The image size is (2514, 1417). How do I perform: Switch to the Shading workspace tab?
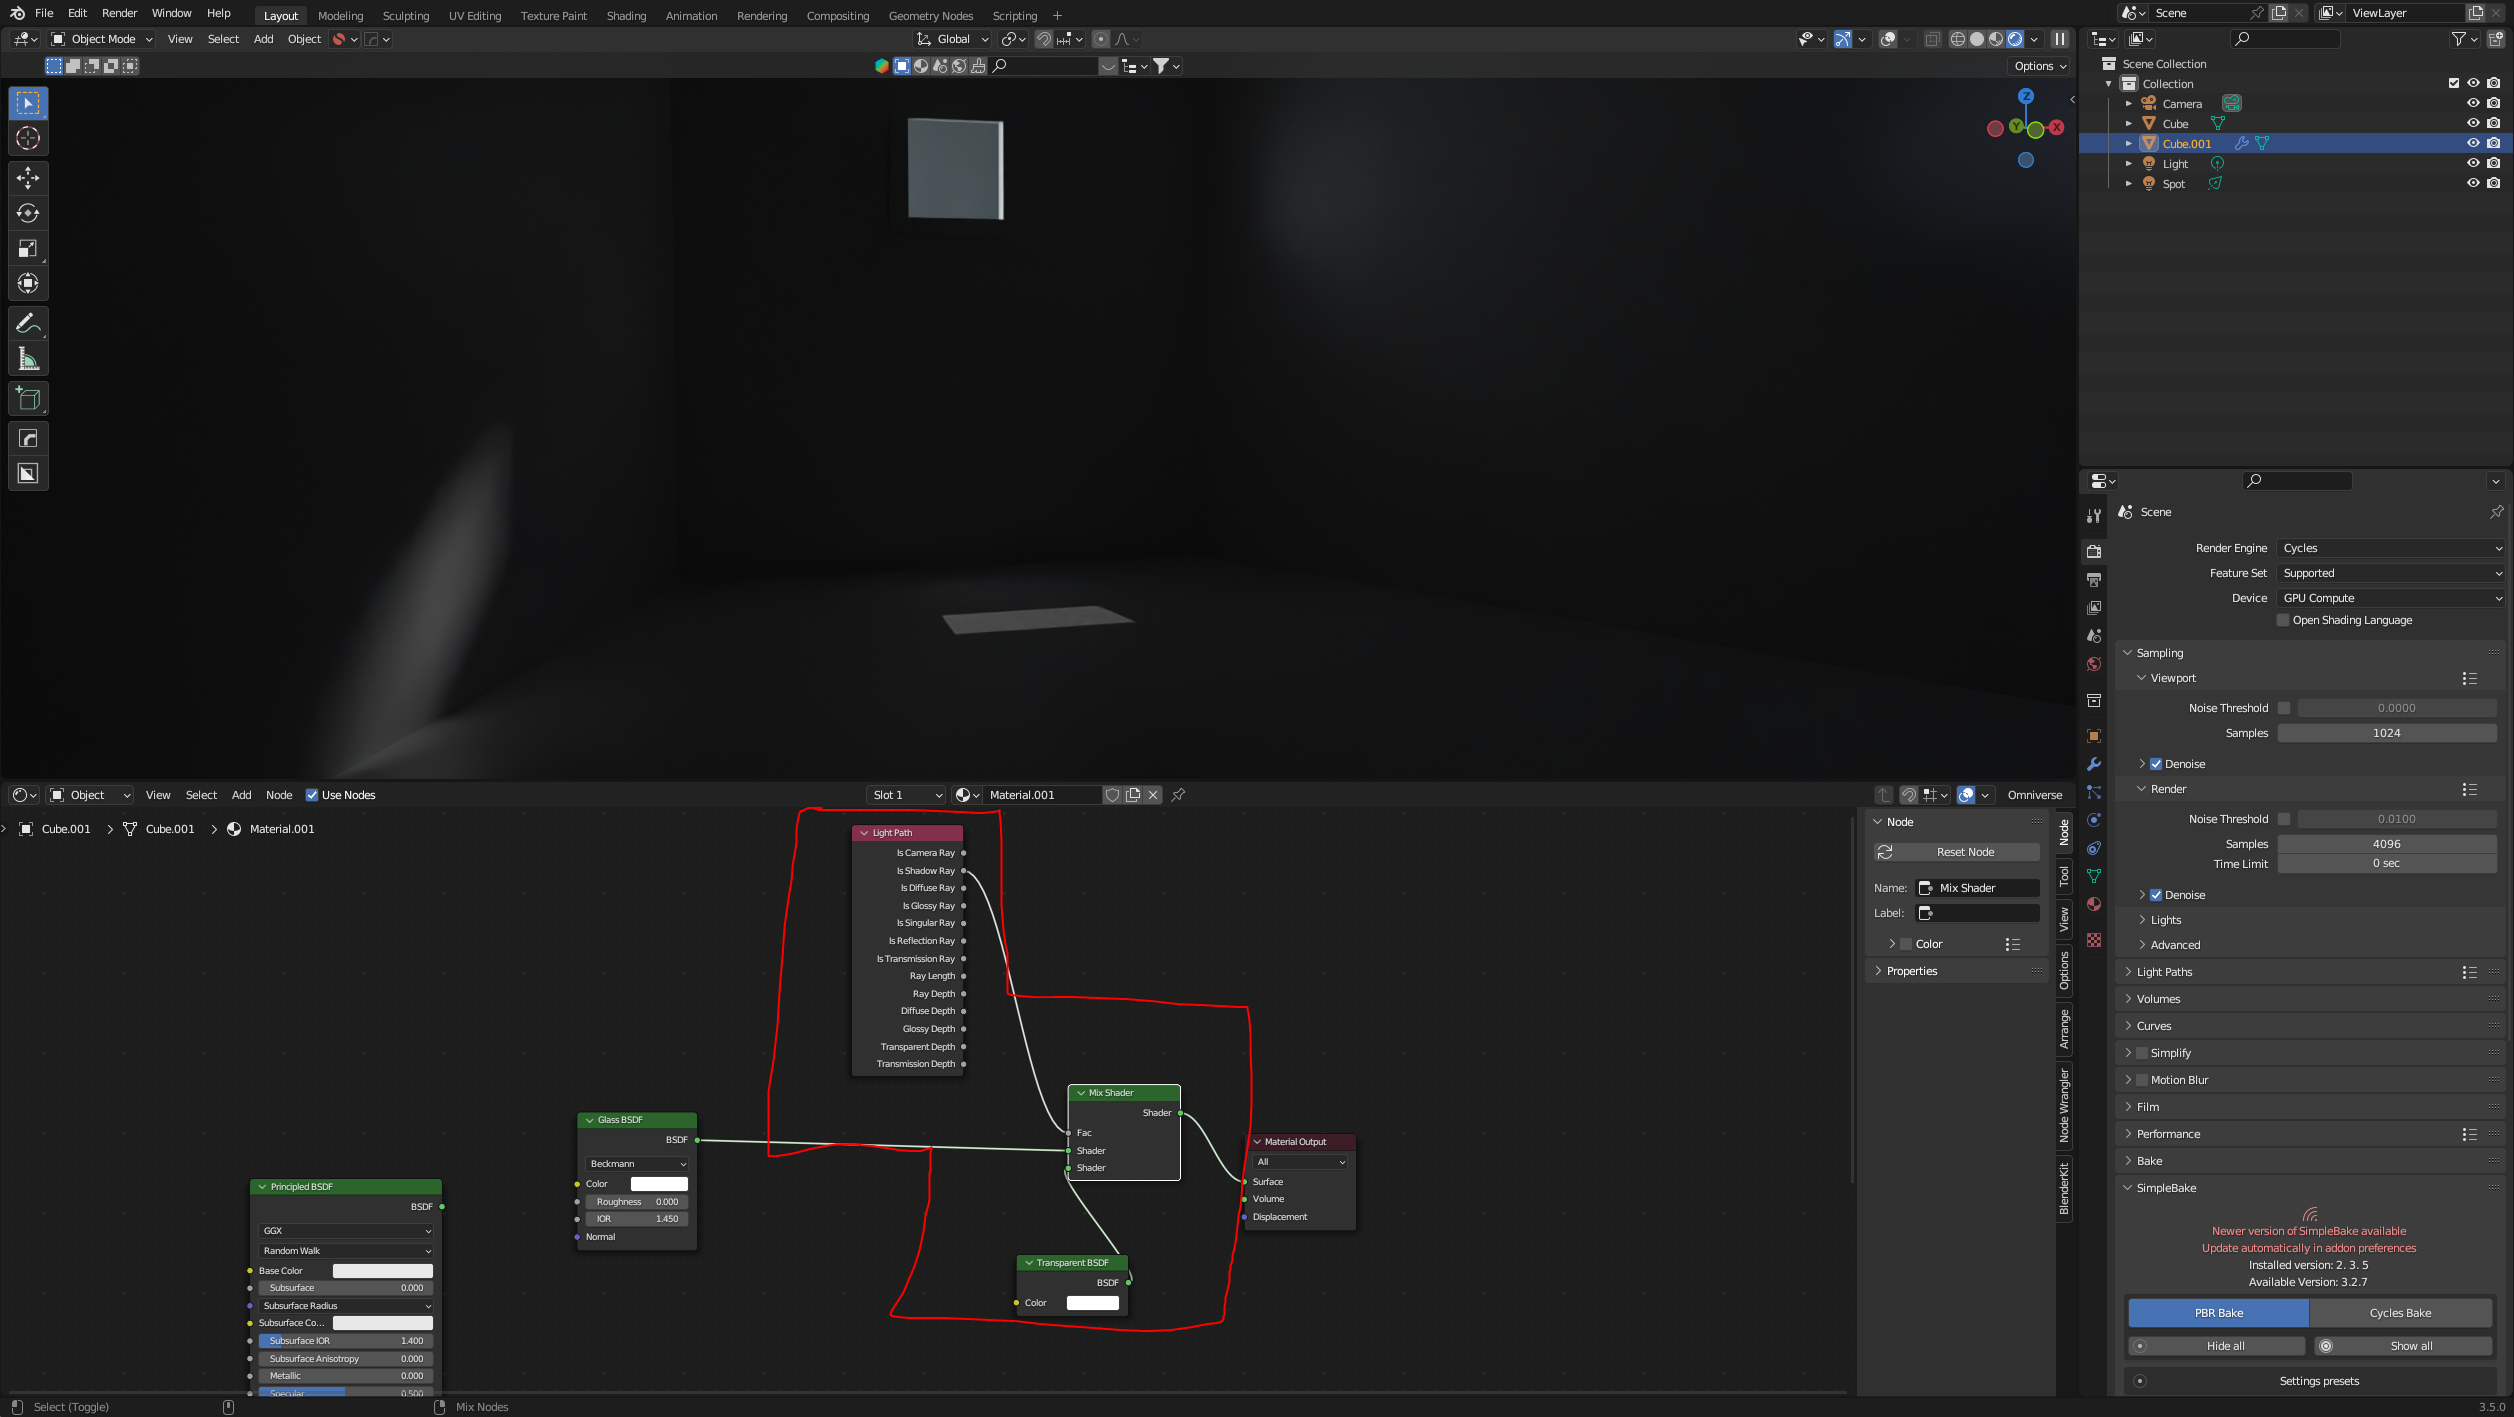pyautogui.click(x=626, y=15)
